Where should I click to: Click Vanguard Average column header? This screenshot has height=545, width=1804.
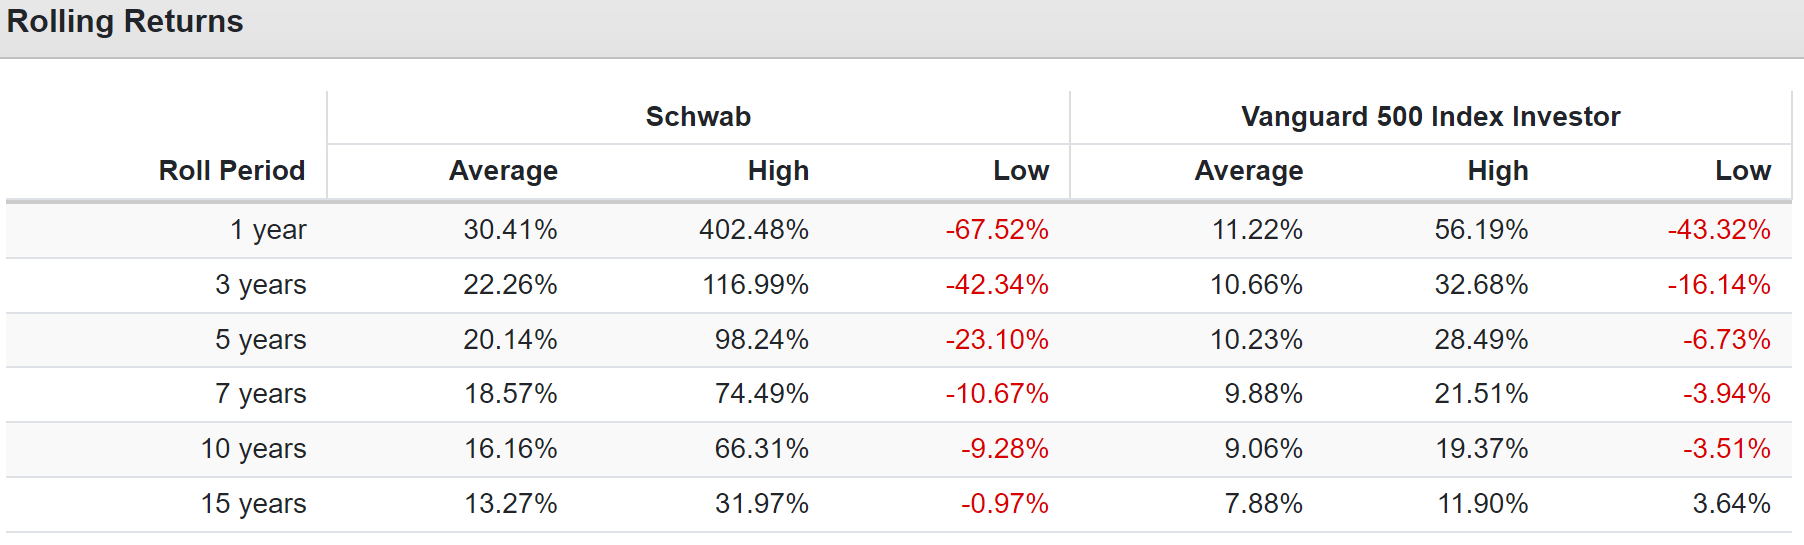[x=1249, y=171]
